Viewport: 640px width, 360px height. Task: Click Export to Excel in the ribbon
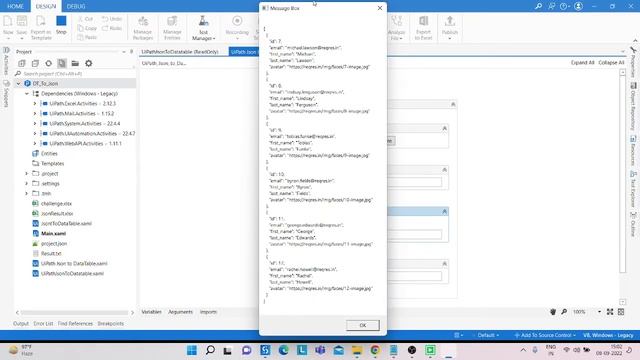(423, 28)
